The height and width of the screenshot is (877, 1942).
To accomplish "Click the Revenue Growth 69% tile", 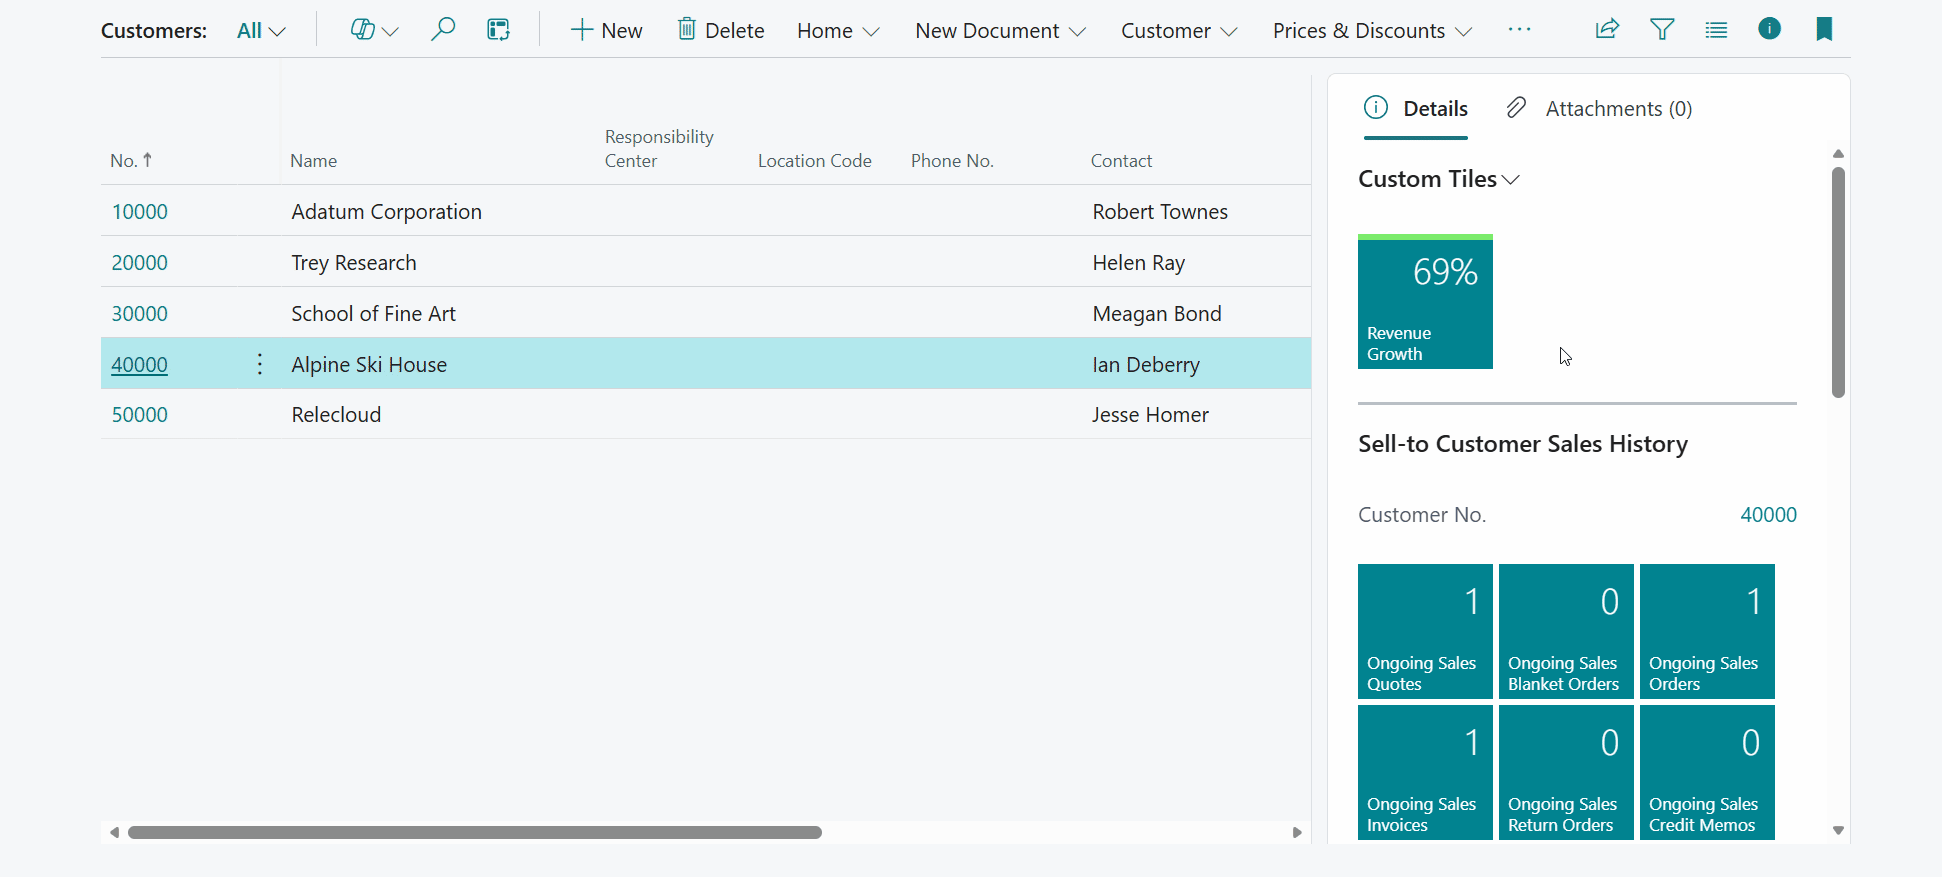I will click(1425, 303).
